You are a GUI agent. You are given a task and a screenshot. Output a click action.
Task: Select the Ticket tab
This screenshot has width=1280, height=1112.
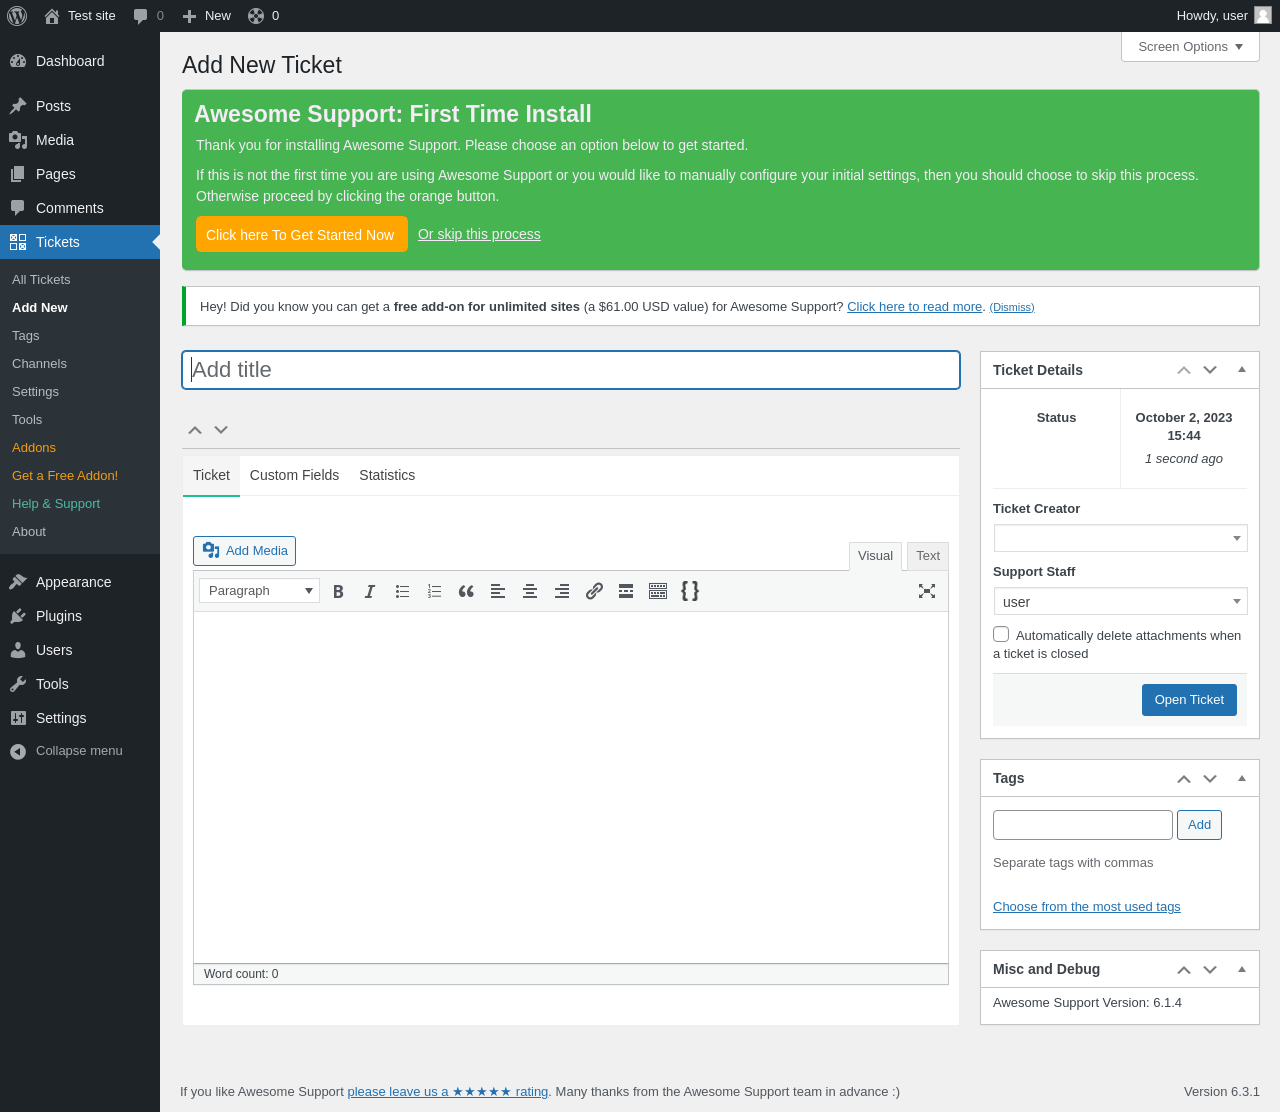click(x=211, y=475)
